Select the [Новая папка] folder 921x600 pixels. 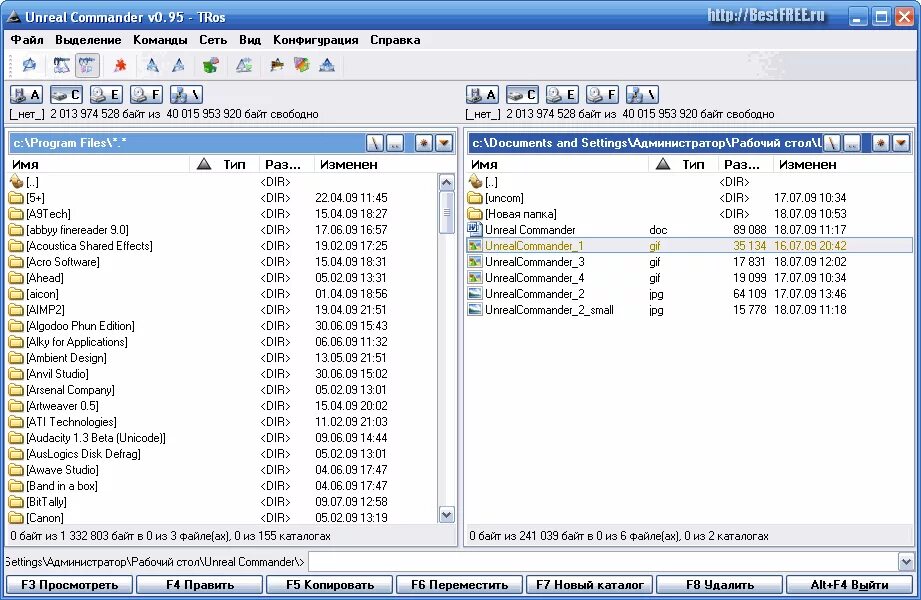click(690, 214)
